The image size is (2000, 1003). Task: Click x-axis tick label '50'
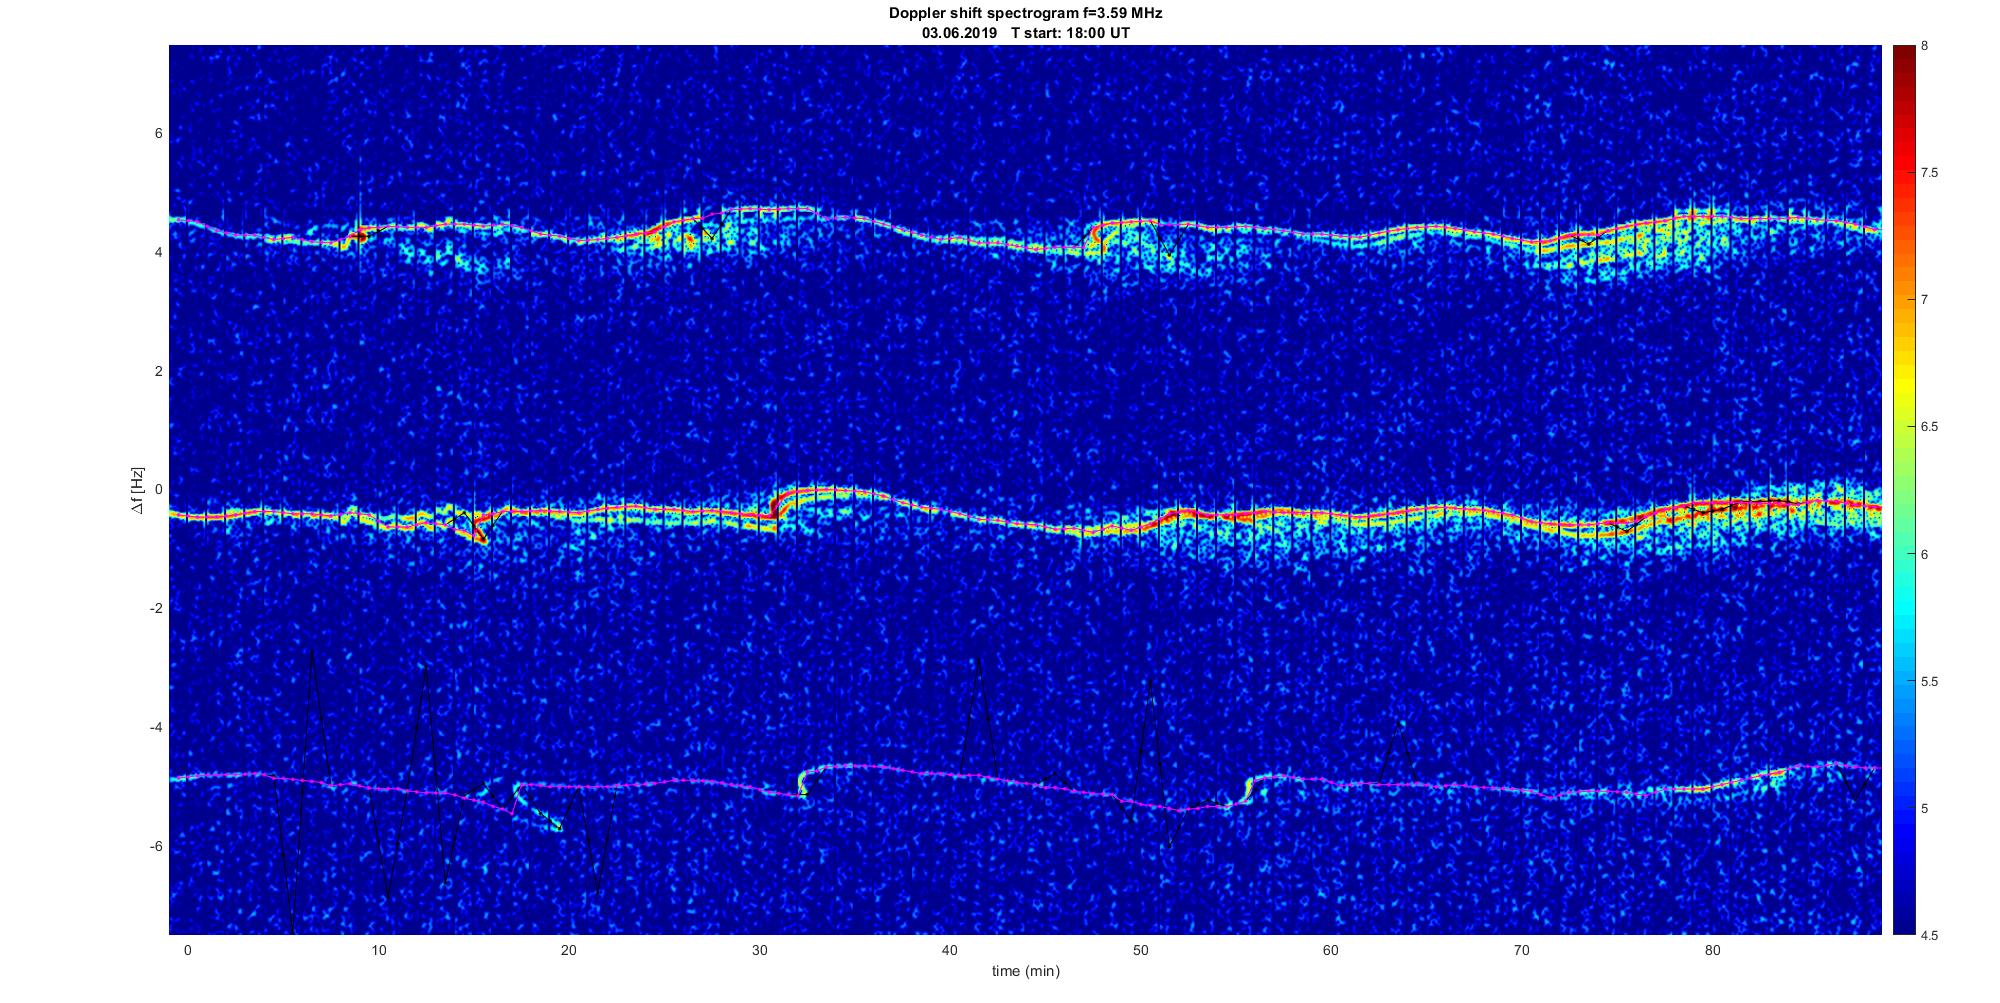click(x=1140, y=951)
